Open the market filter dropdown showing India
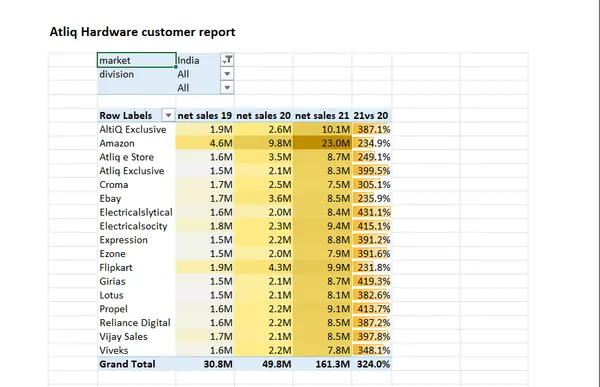 pyautogui.click(x=227, y=60)
